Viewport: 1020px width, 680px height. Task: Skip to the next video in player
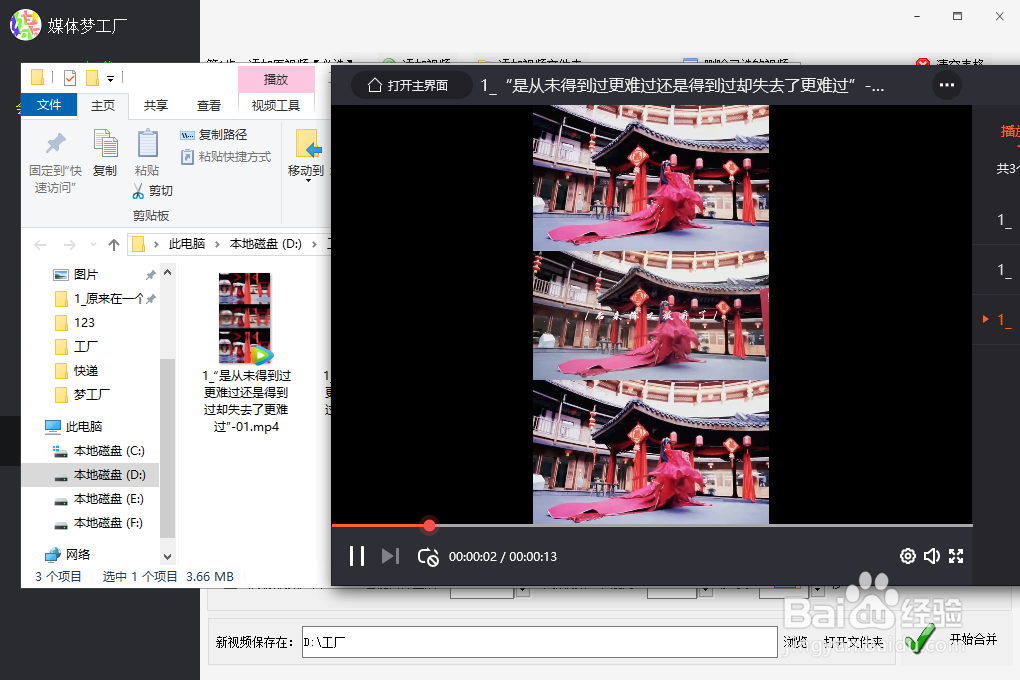tap(390, 556)
